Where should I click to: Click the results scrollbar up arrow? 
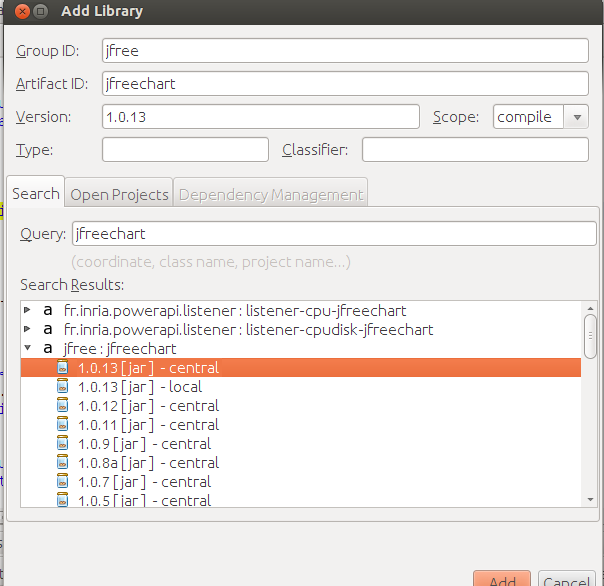(x=590, y=308)
